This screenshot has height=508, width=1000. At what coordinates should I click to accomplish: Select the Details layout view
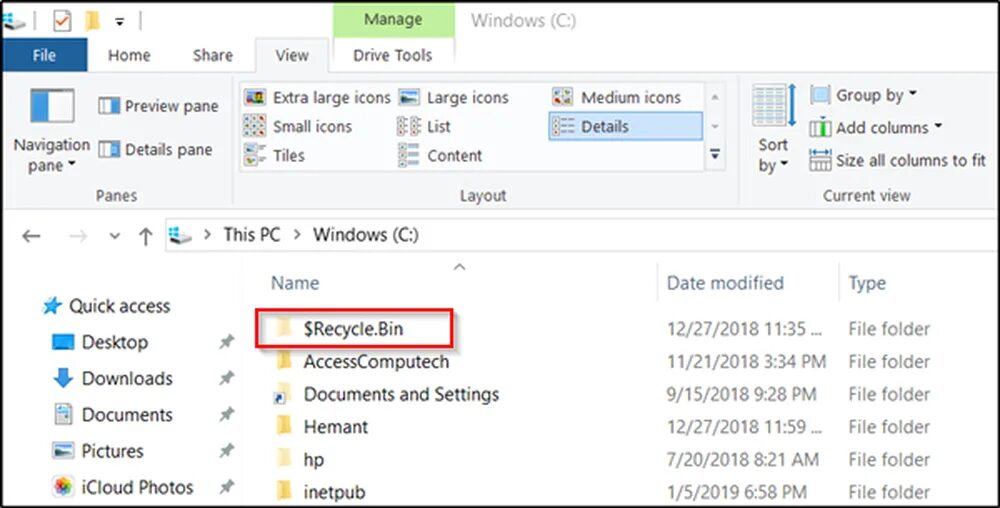[626, 126]
